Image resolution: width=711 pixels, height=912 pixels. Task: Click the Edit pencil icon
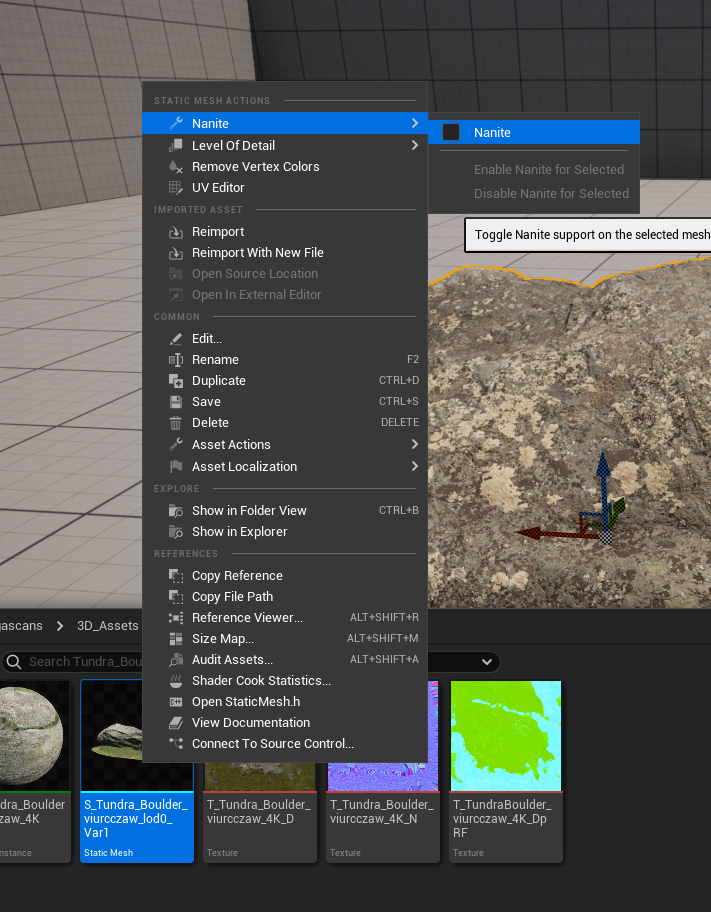click(x=176, y=339)
